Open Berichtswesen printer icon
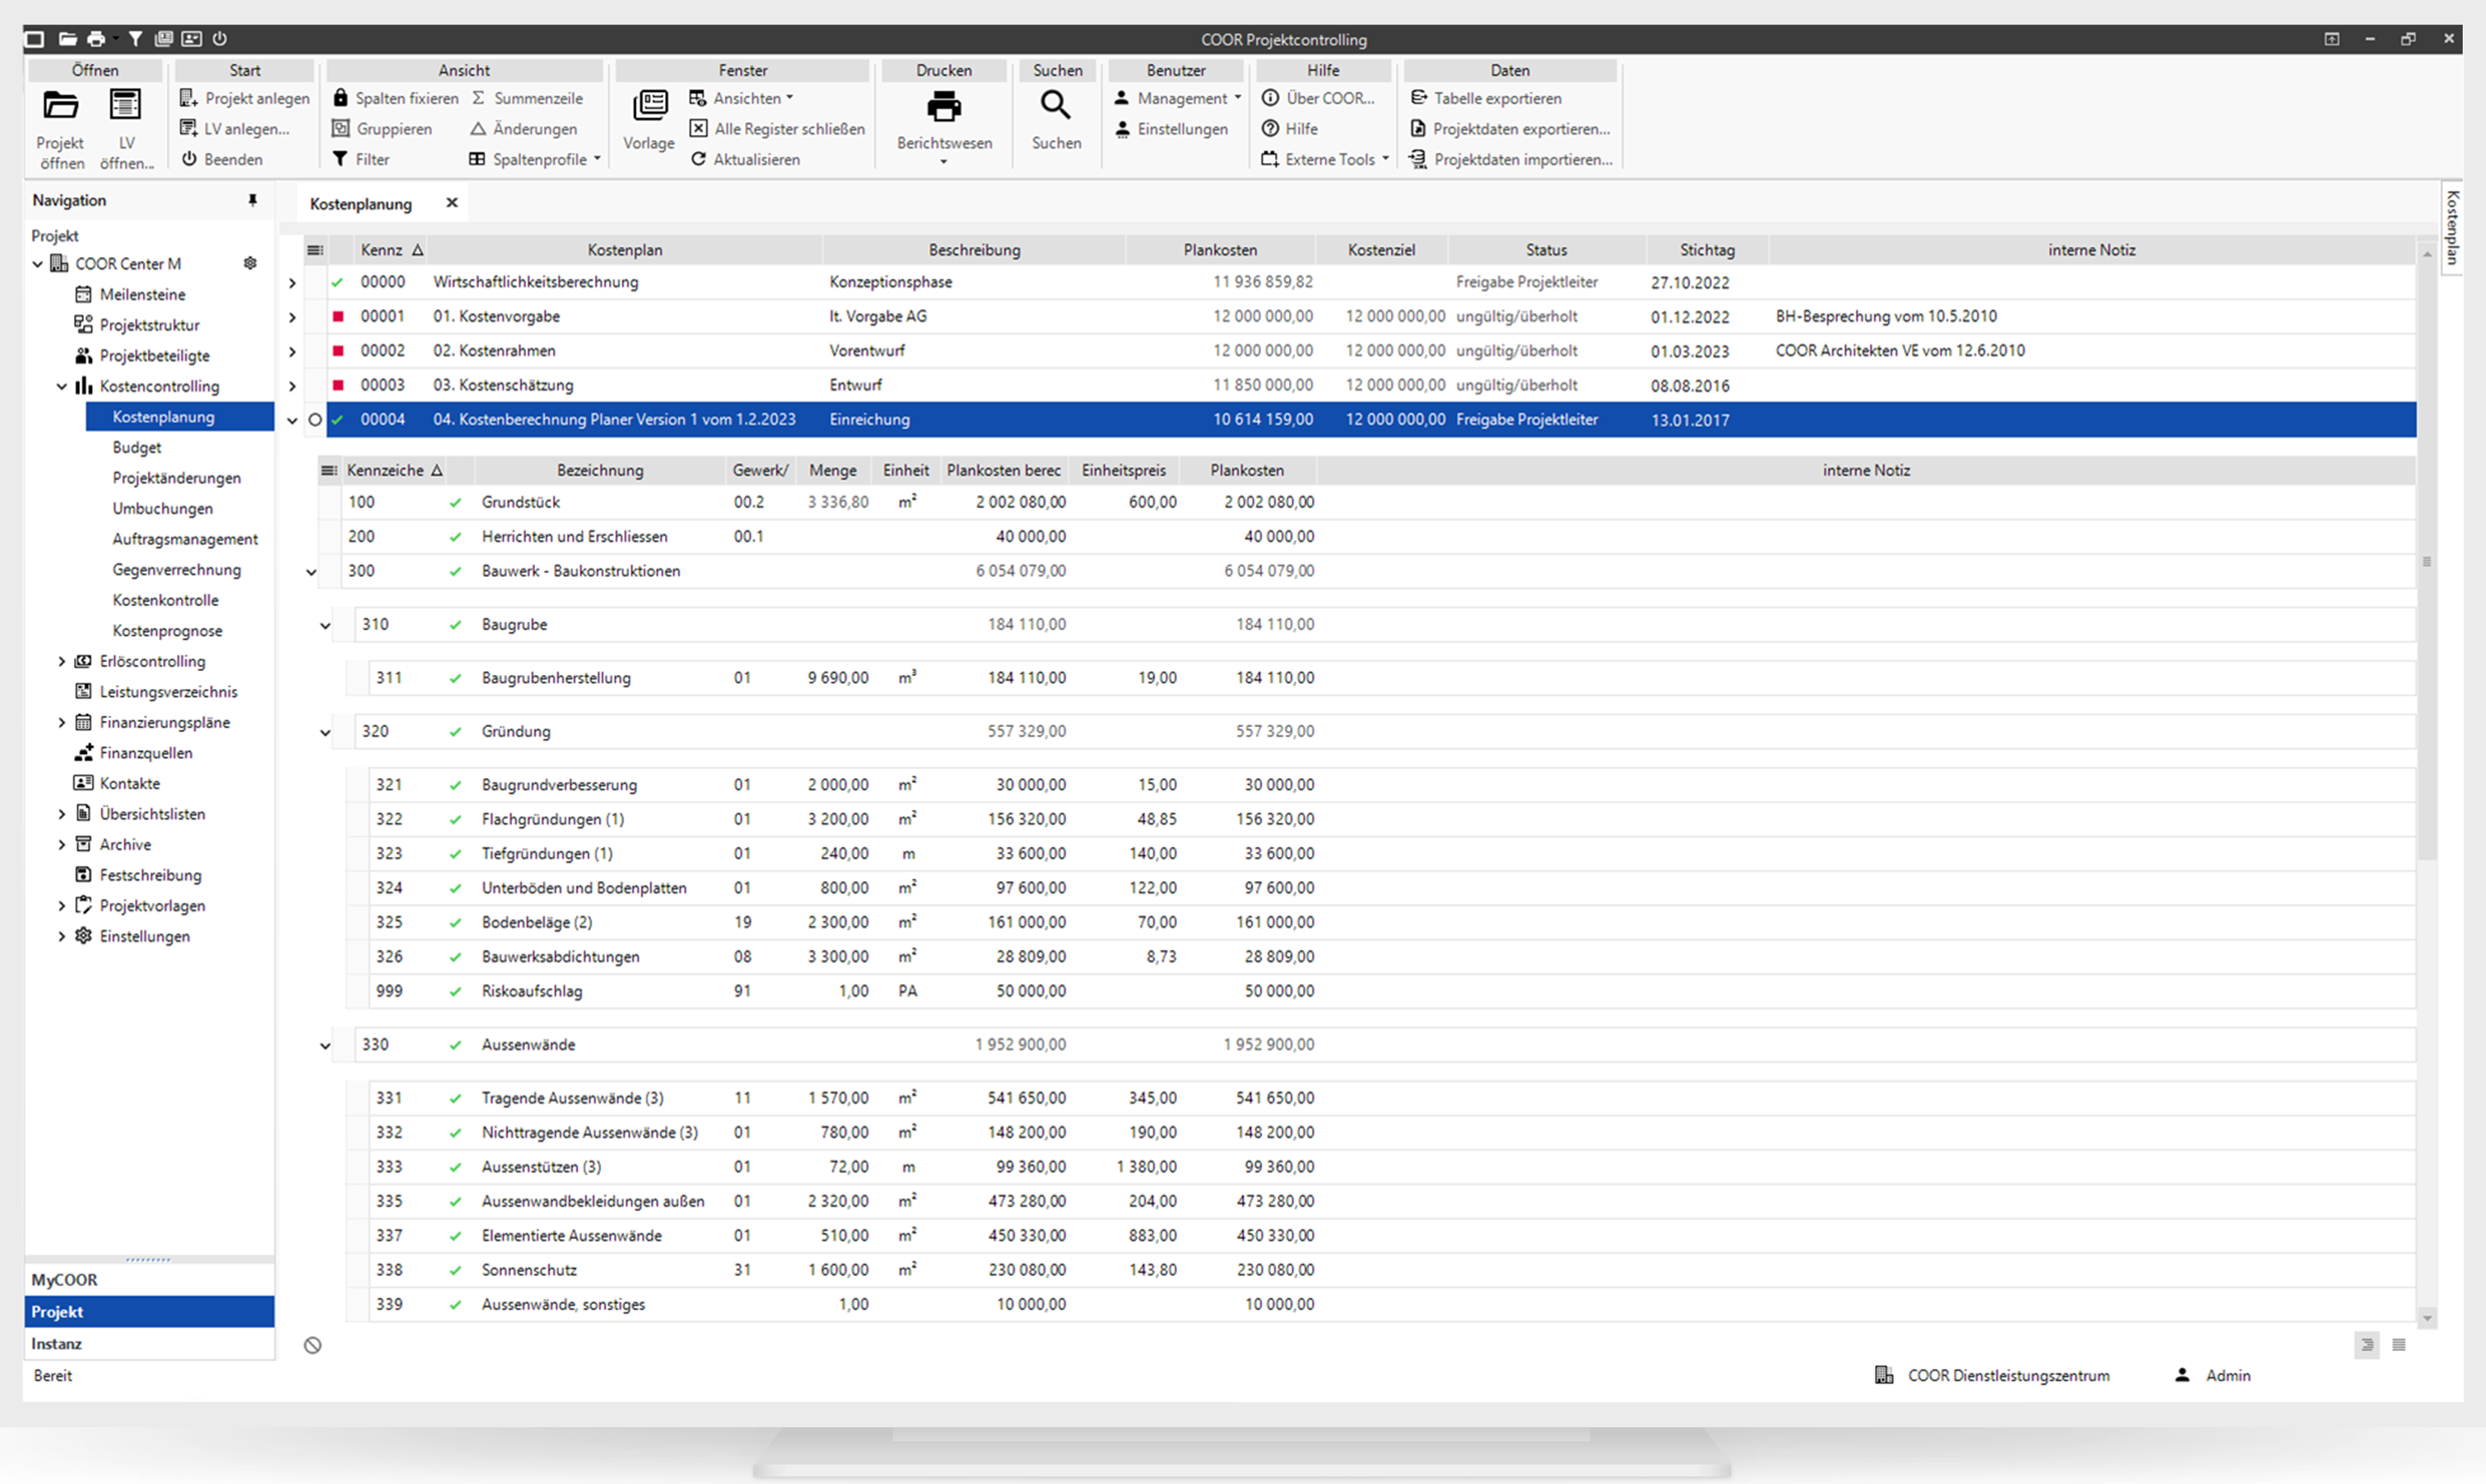The width and height of the screenshot is (2486, 1484). [944, 106]
